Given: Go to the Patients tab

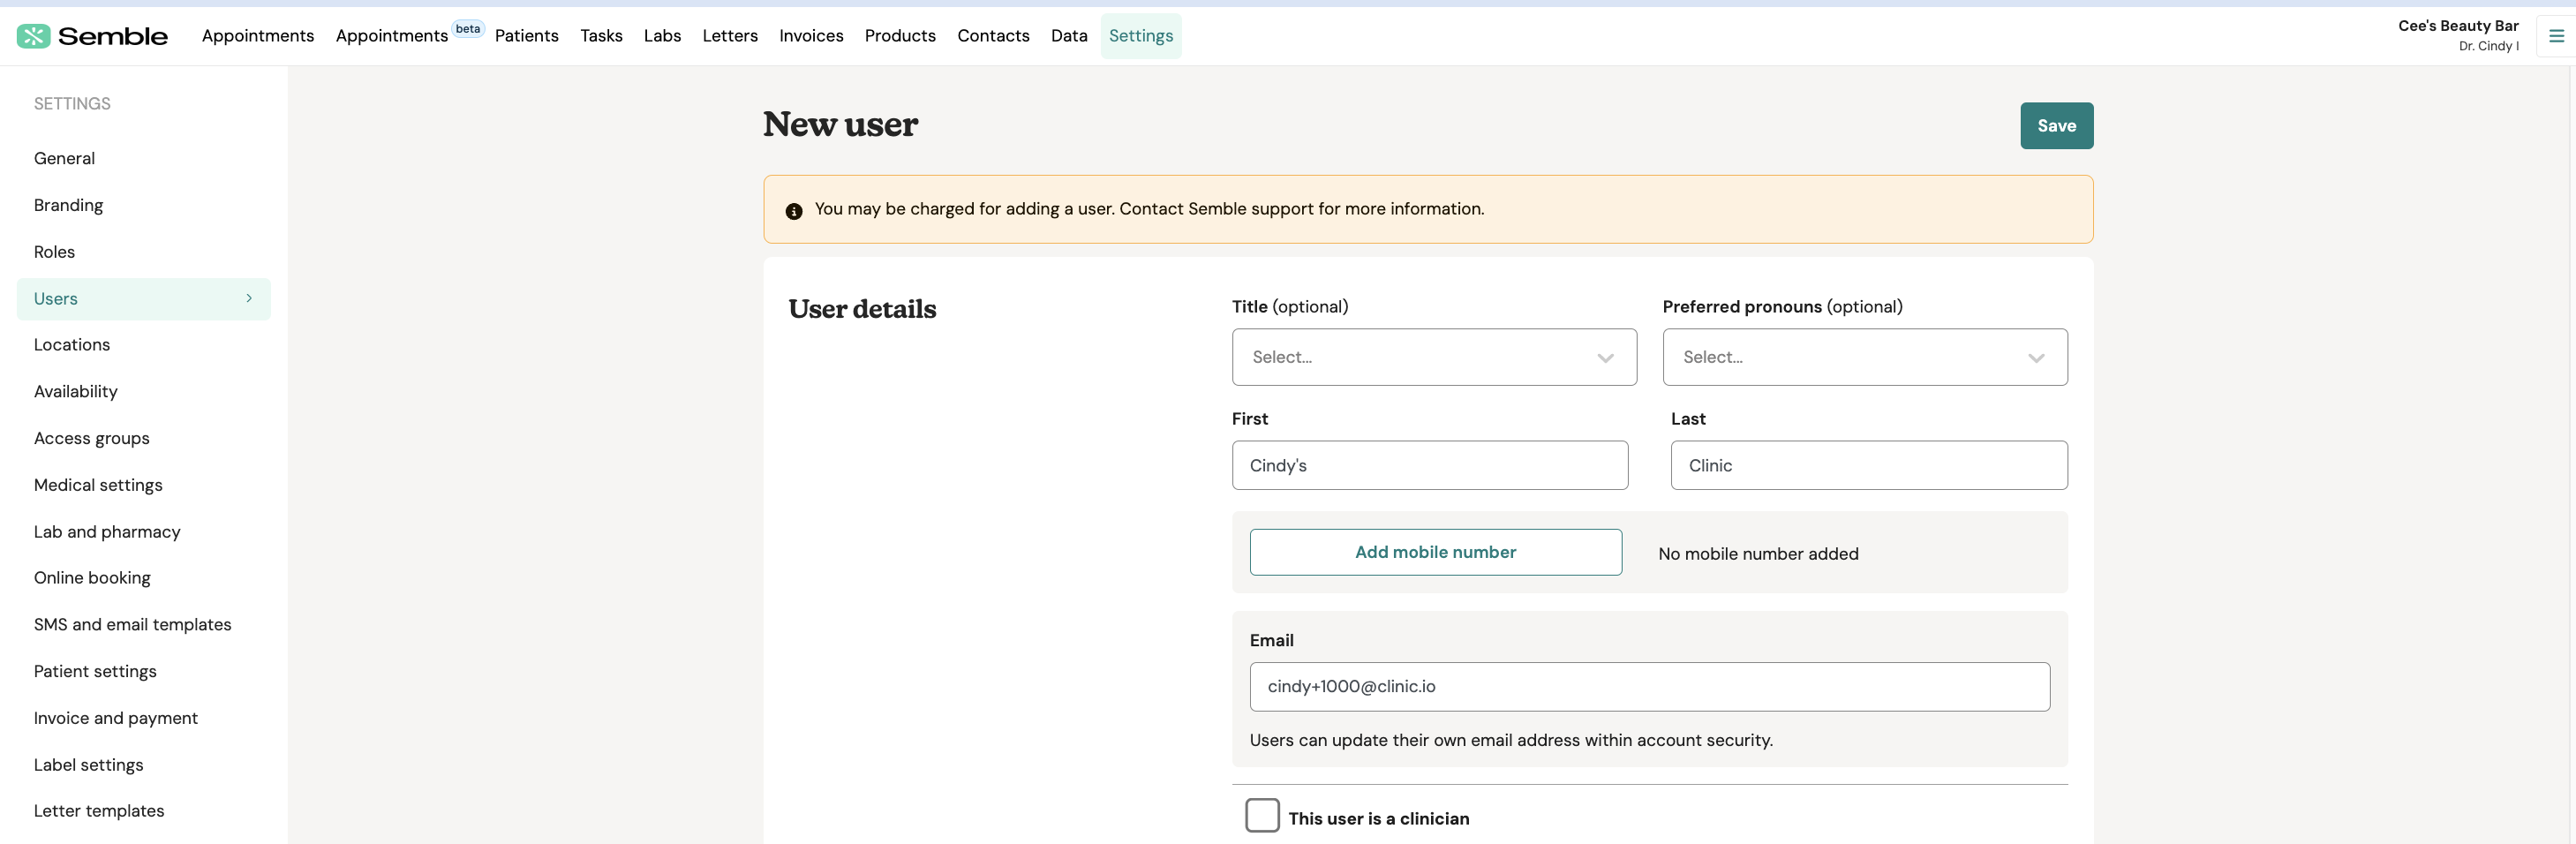Looking at the screenshot, I should (527, 36).
